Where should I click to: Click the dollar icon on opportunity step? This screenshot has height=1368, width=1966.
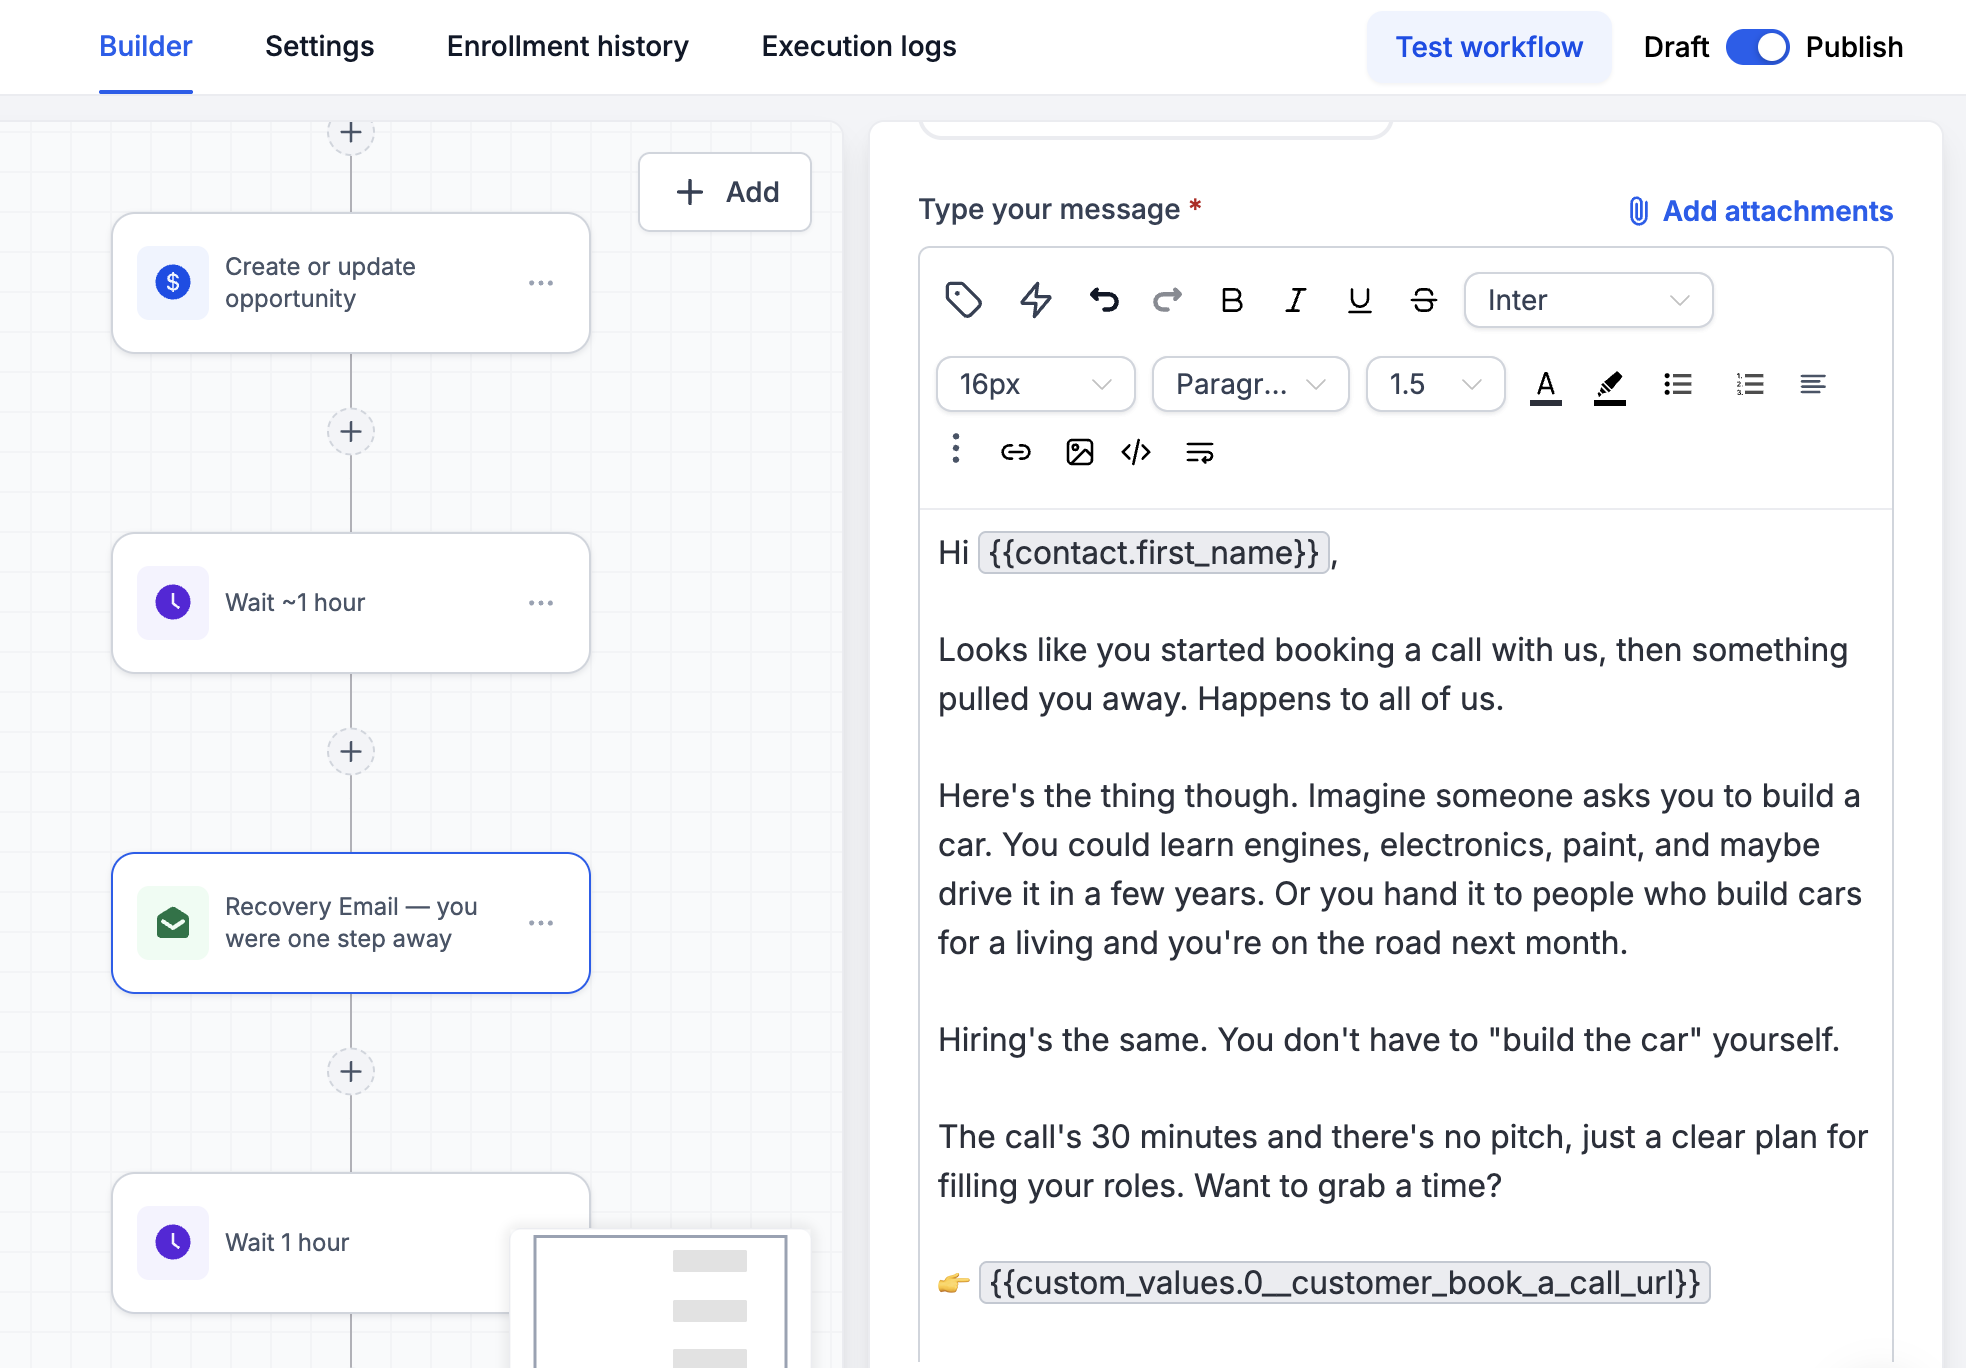173,283
